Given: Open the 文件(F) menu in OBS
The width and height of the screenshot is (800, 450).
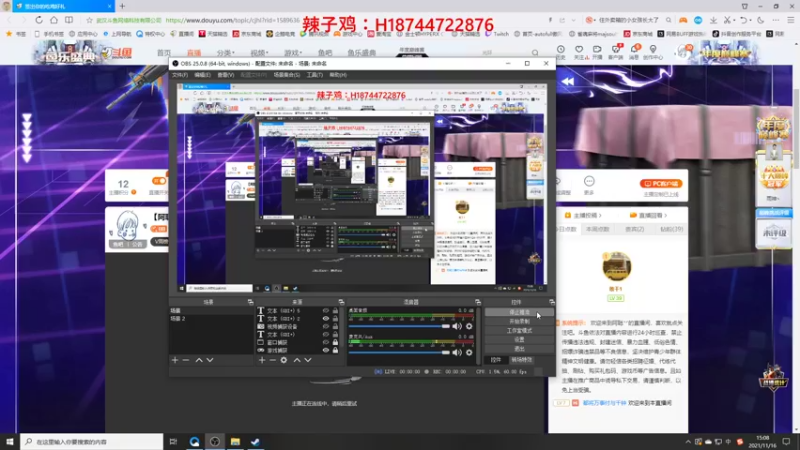Looking at the screenshot, I should click(x=180, y=75).
